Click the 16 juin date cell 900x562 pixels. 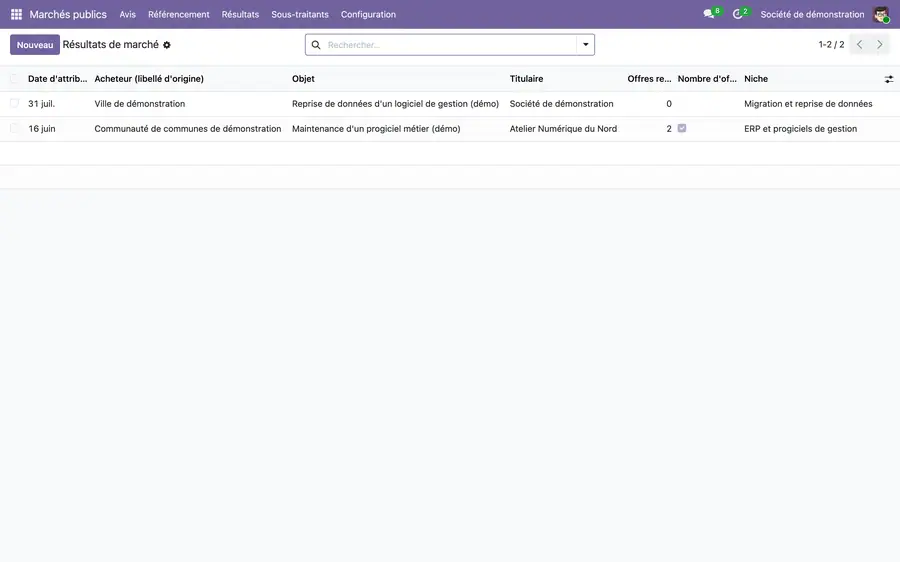click(x=42, y=129)
